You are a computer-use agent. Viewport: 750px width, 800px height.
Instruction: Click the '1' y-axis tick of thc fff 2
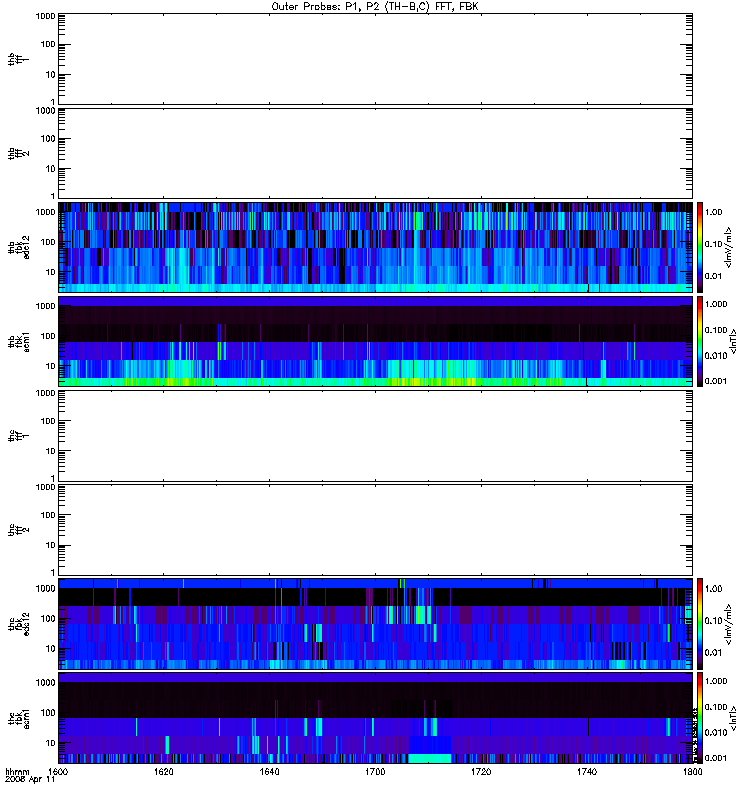pyautogui.click(x=53, y=572)
